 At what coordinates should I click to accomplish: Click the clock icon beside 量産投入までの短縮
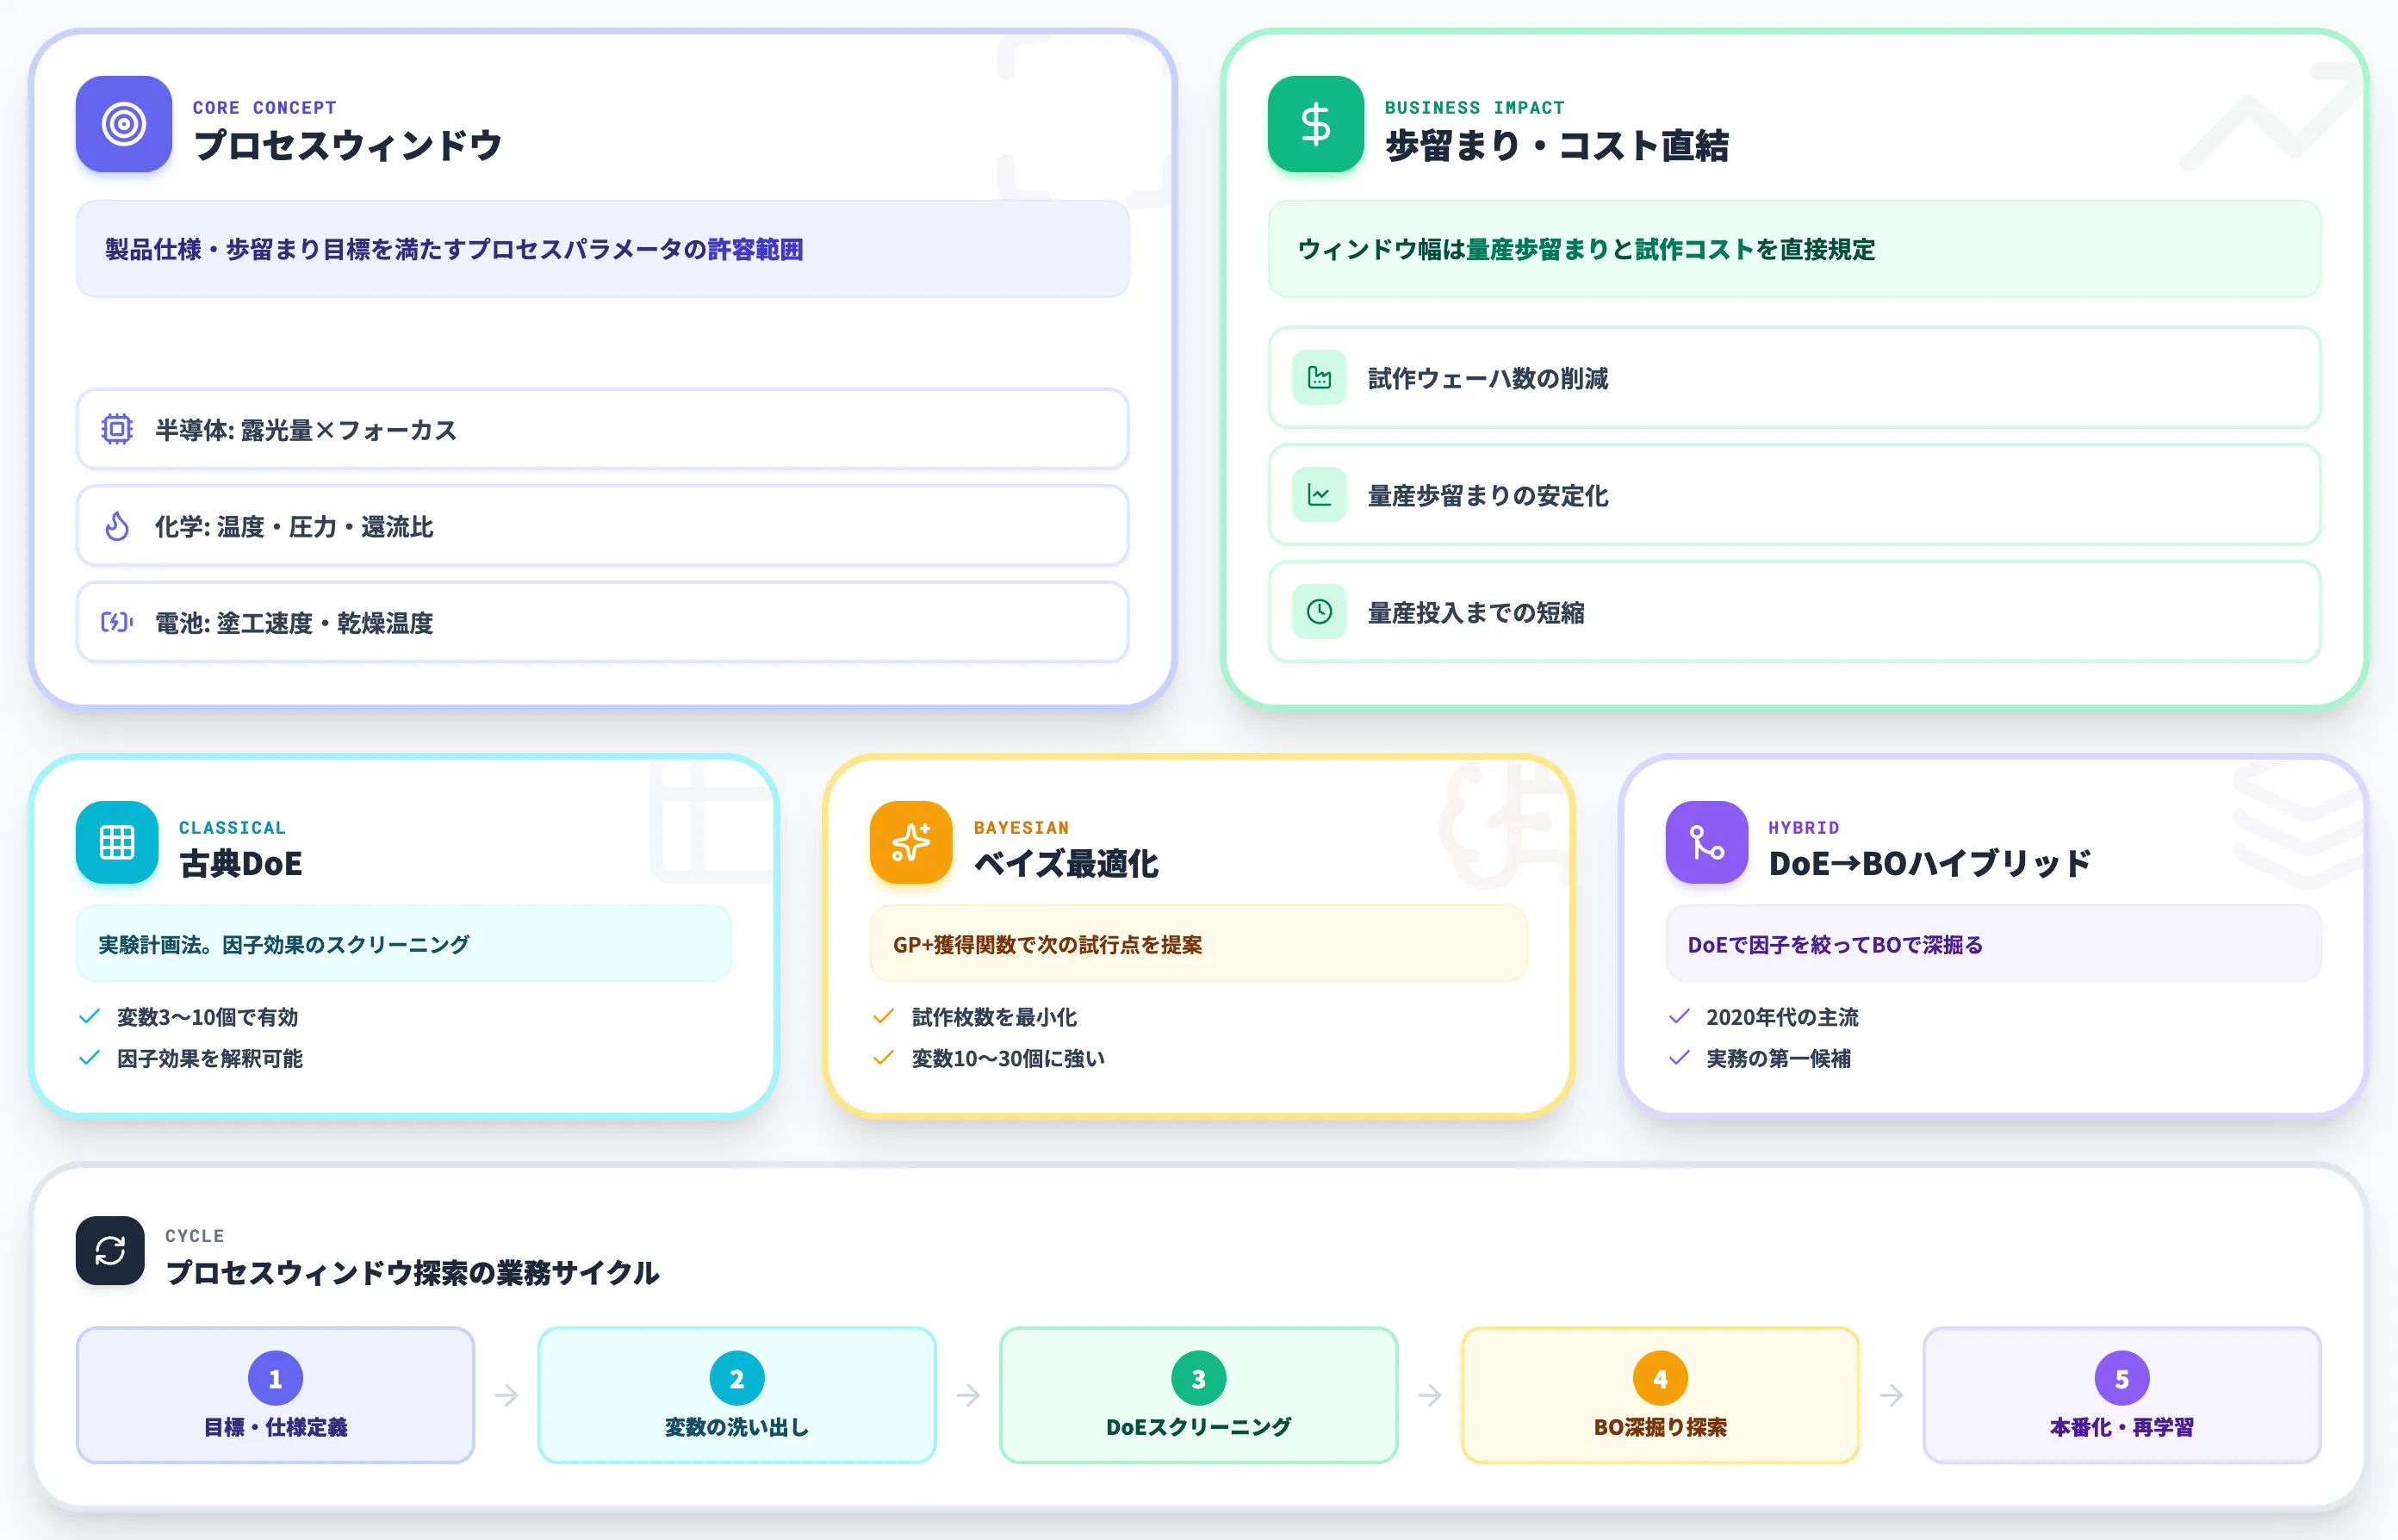pos(1319,611)
